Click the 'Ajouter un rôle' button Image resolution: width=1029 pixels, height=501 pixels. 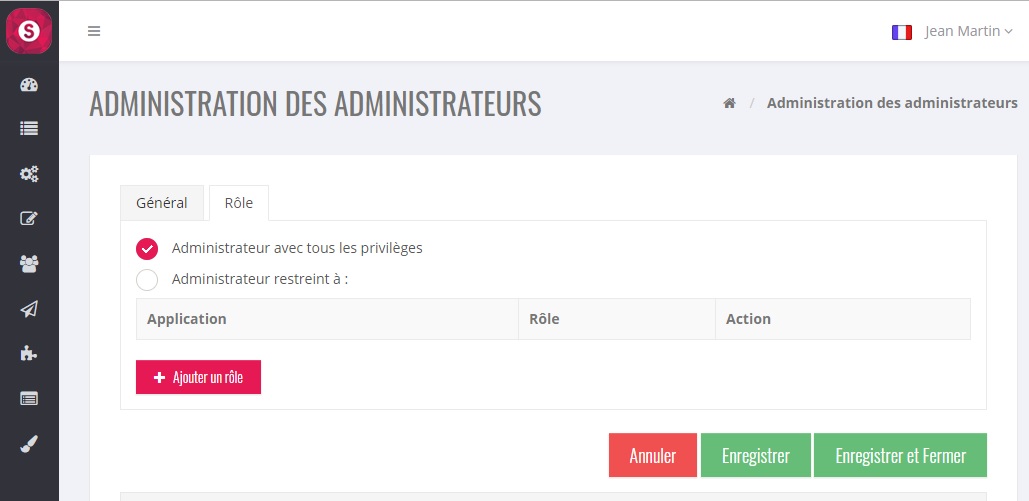pos(198,378)
